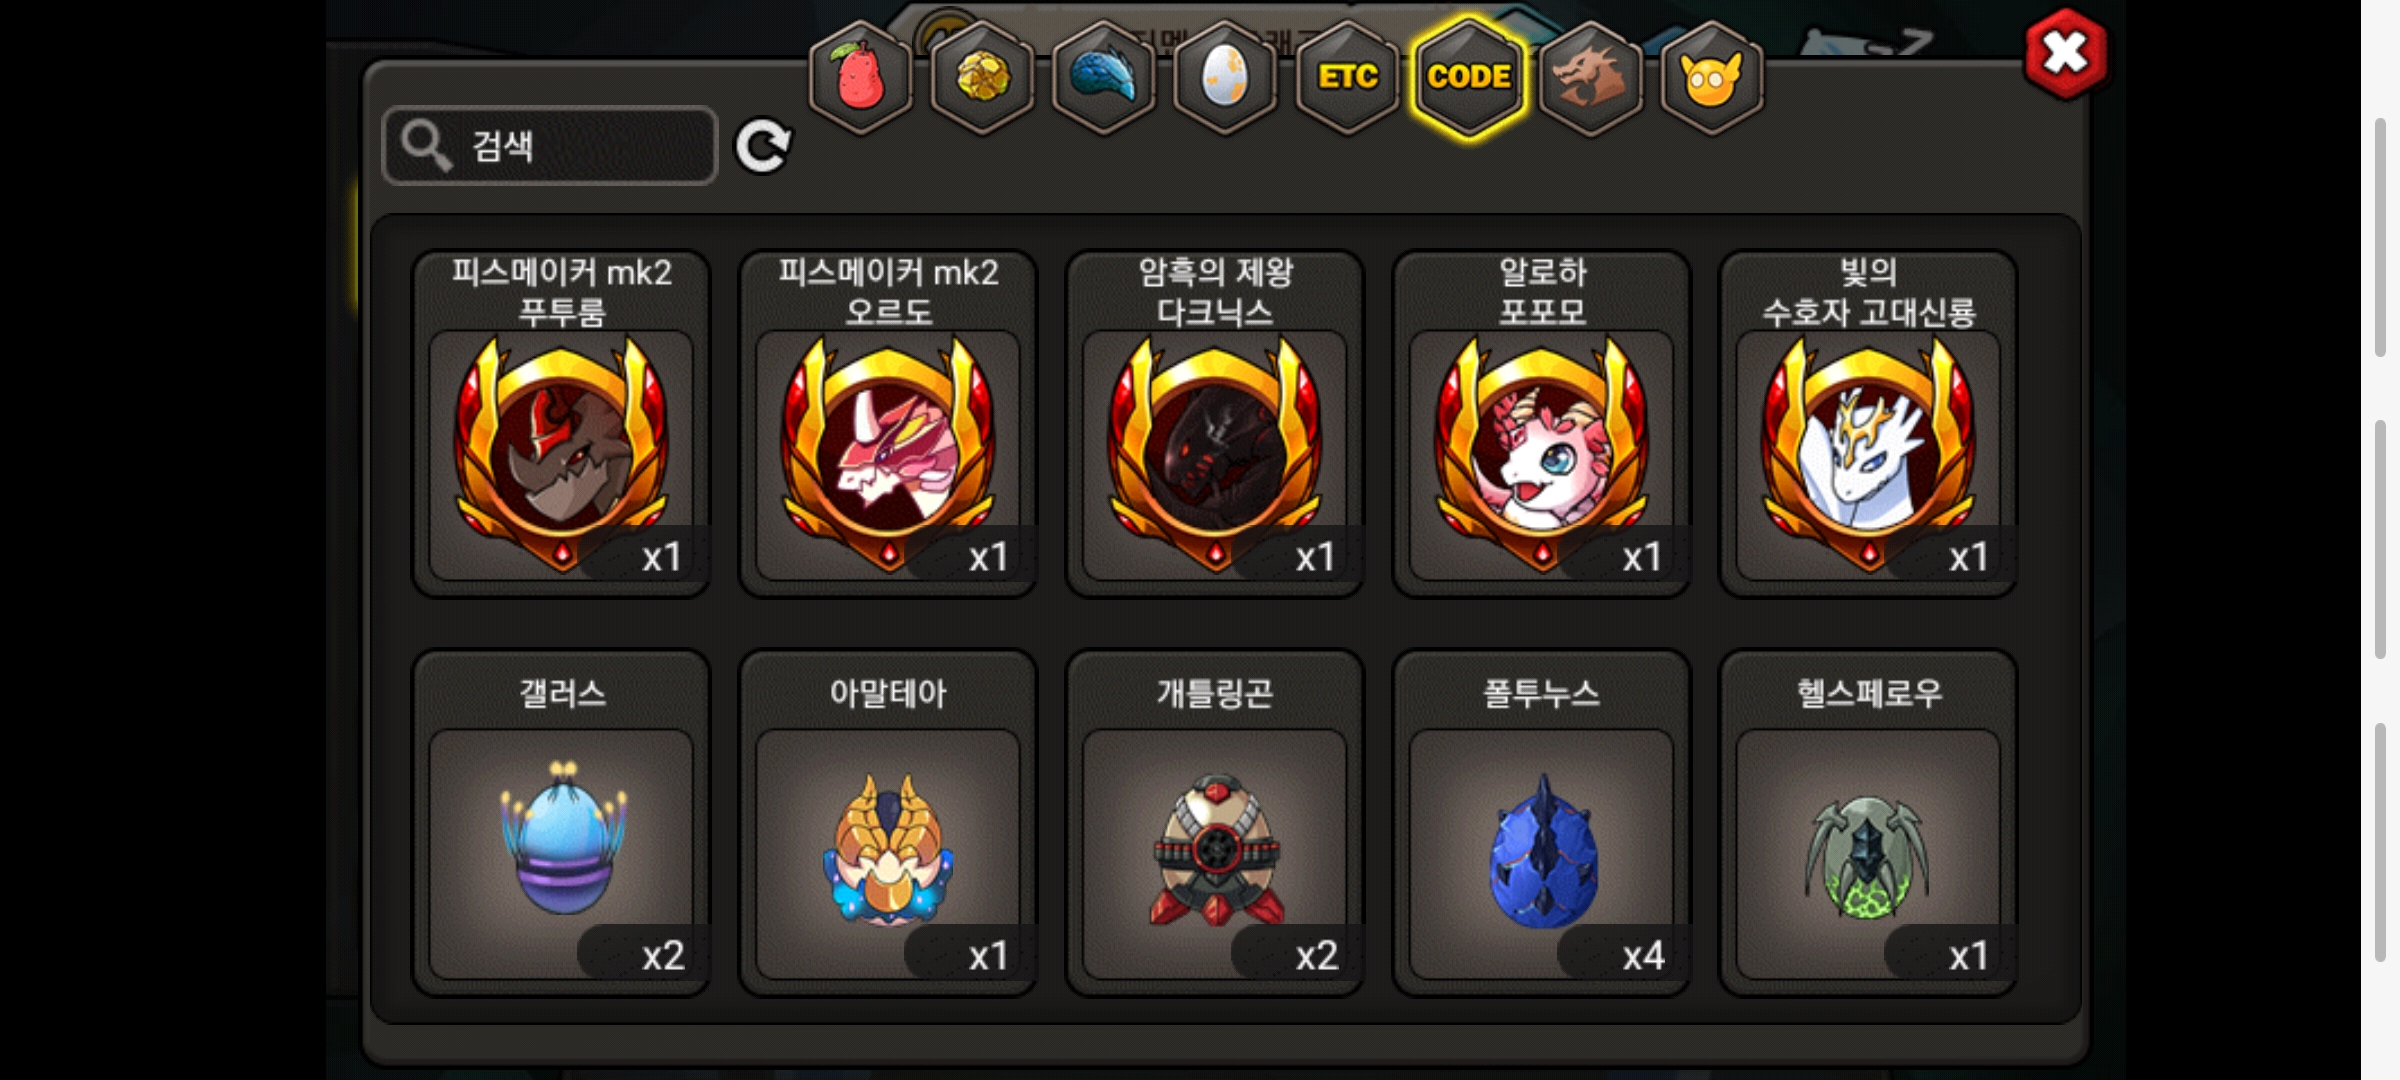Refresh the inventory list with arrow icon
Screen dimensions: 2400x1080
763,147
